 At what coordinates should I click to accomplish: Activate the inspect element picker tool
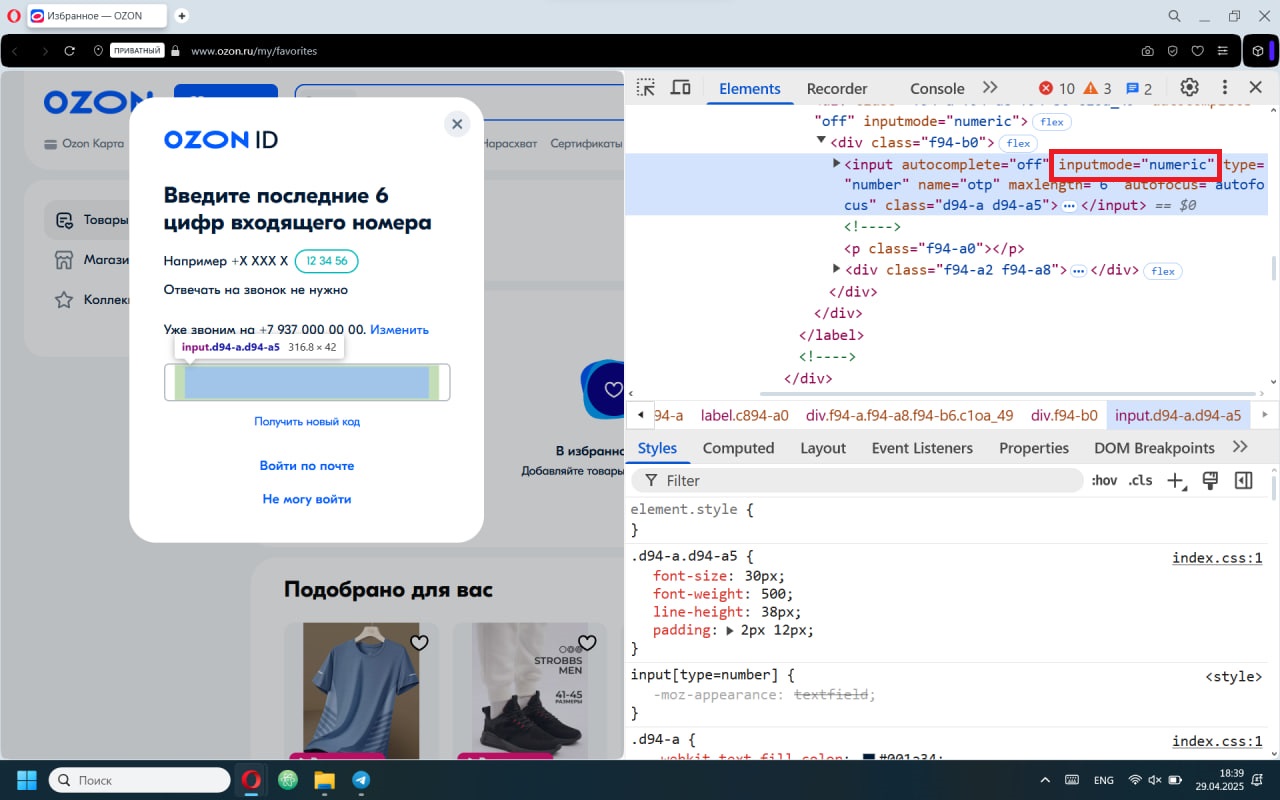pyautogui.click(x=646, y=88)
